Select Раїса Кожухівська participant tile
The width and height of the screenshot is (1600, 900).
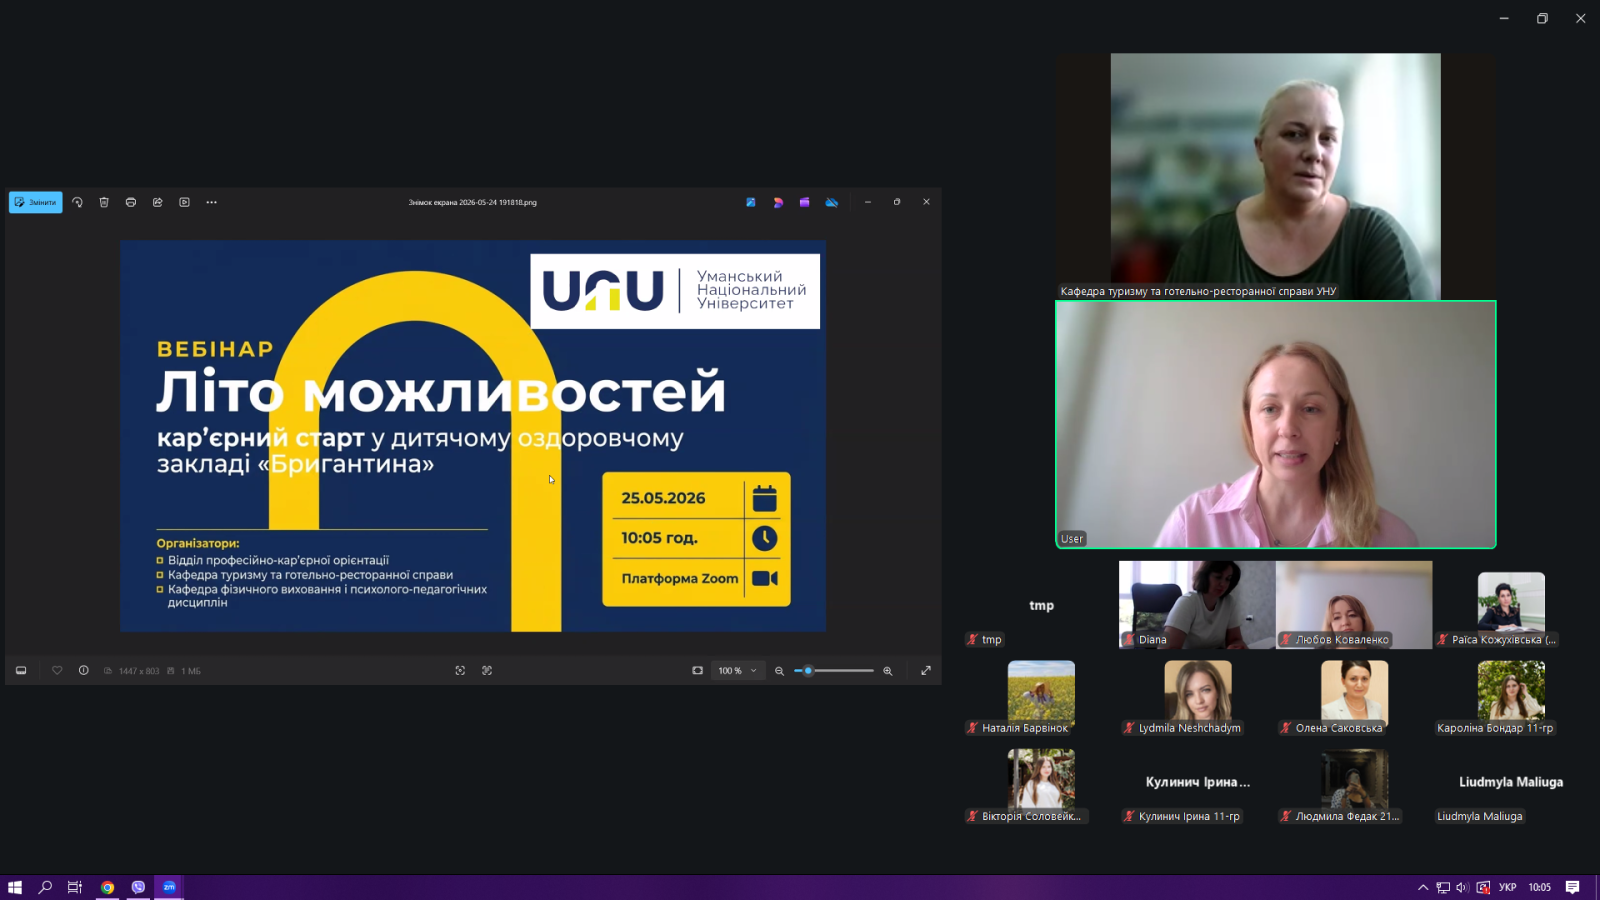click(1511, 606)
